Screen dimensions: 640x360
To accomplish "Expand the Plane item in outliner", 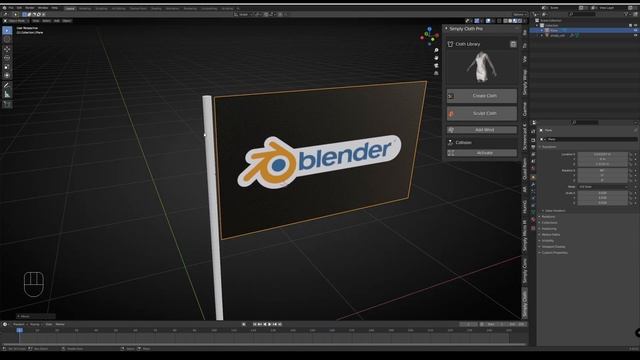I will 542,30.
